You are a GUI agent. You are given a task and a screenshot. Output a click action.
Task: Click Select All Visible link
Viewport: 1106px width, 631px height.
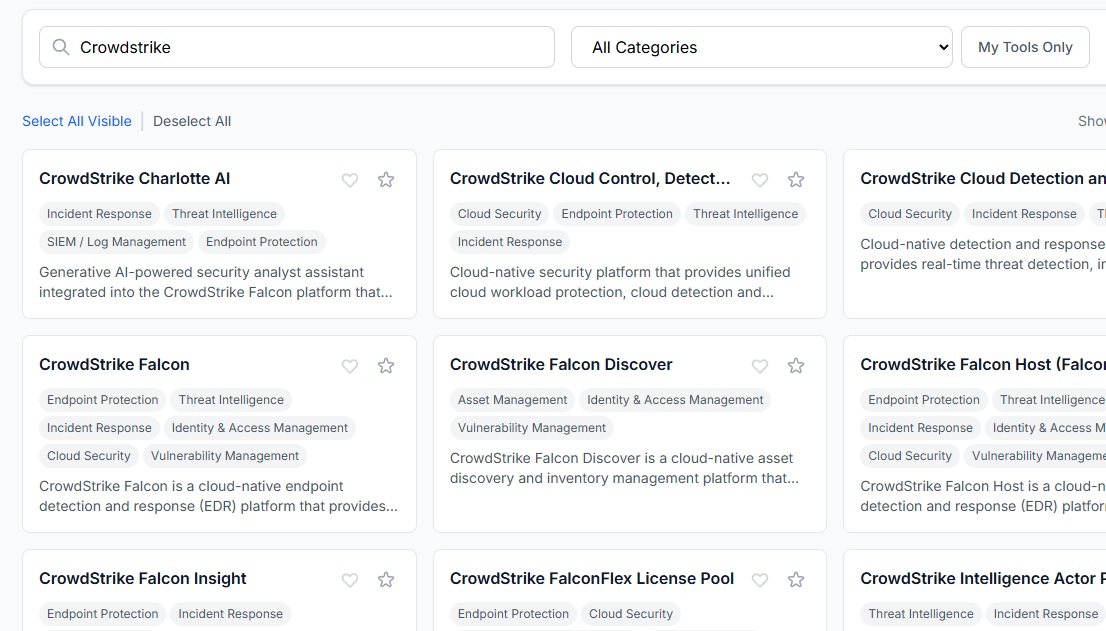click(x=77, y=121)
